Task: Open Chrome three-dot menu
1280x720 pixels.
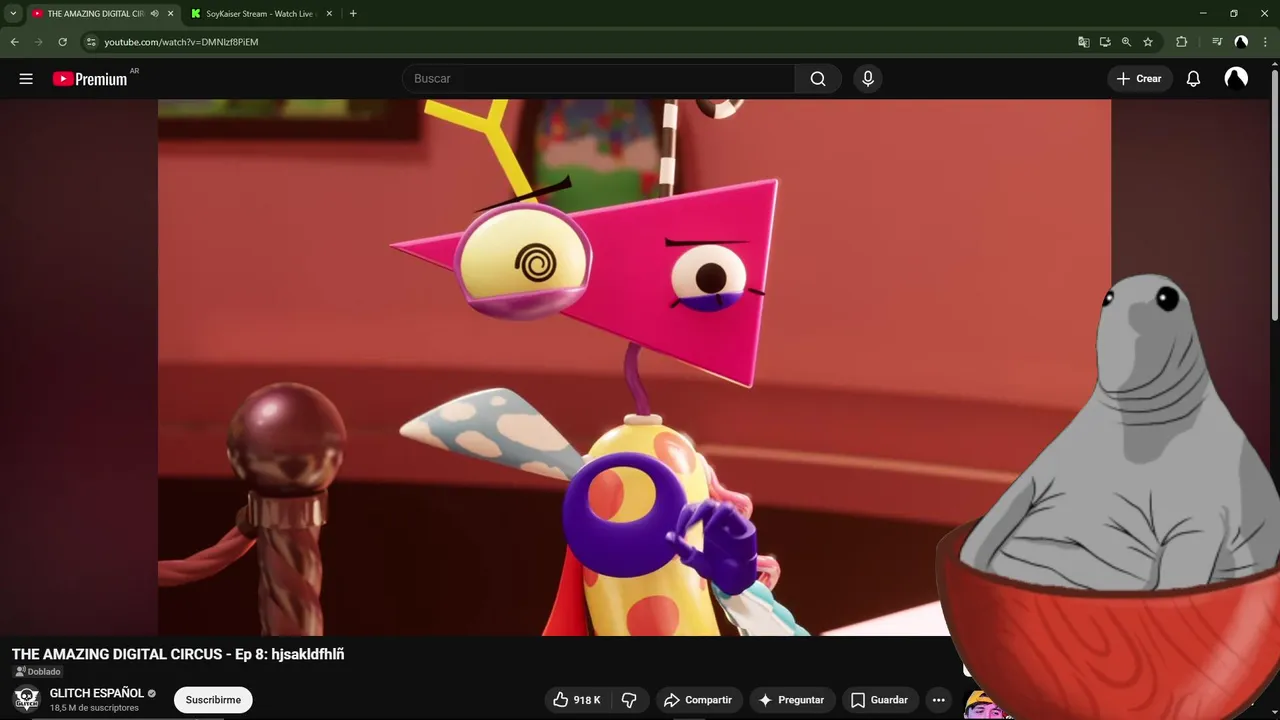Action: point(1265,42)
